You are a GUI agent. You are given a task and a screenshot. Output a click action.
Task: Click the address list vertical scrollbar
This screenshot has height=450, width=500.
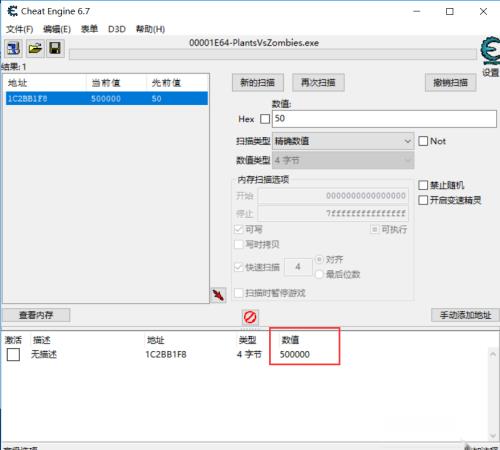[493, 395]
